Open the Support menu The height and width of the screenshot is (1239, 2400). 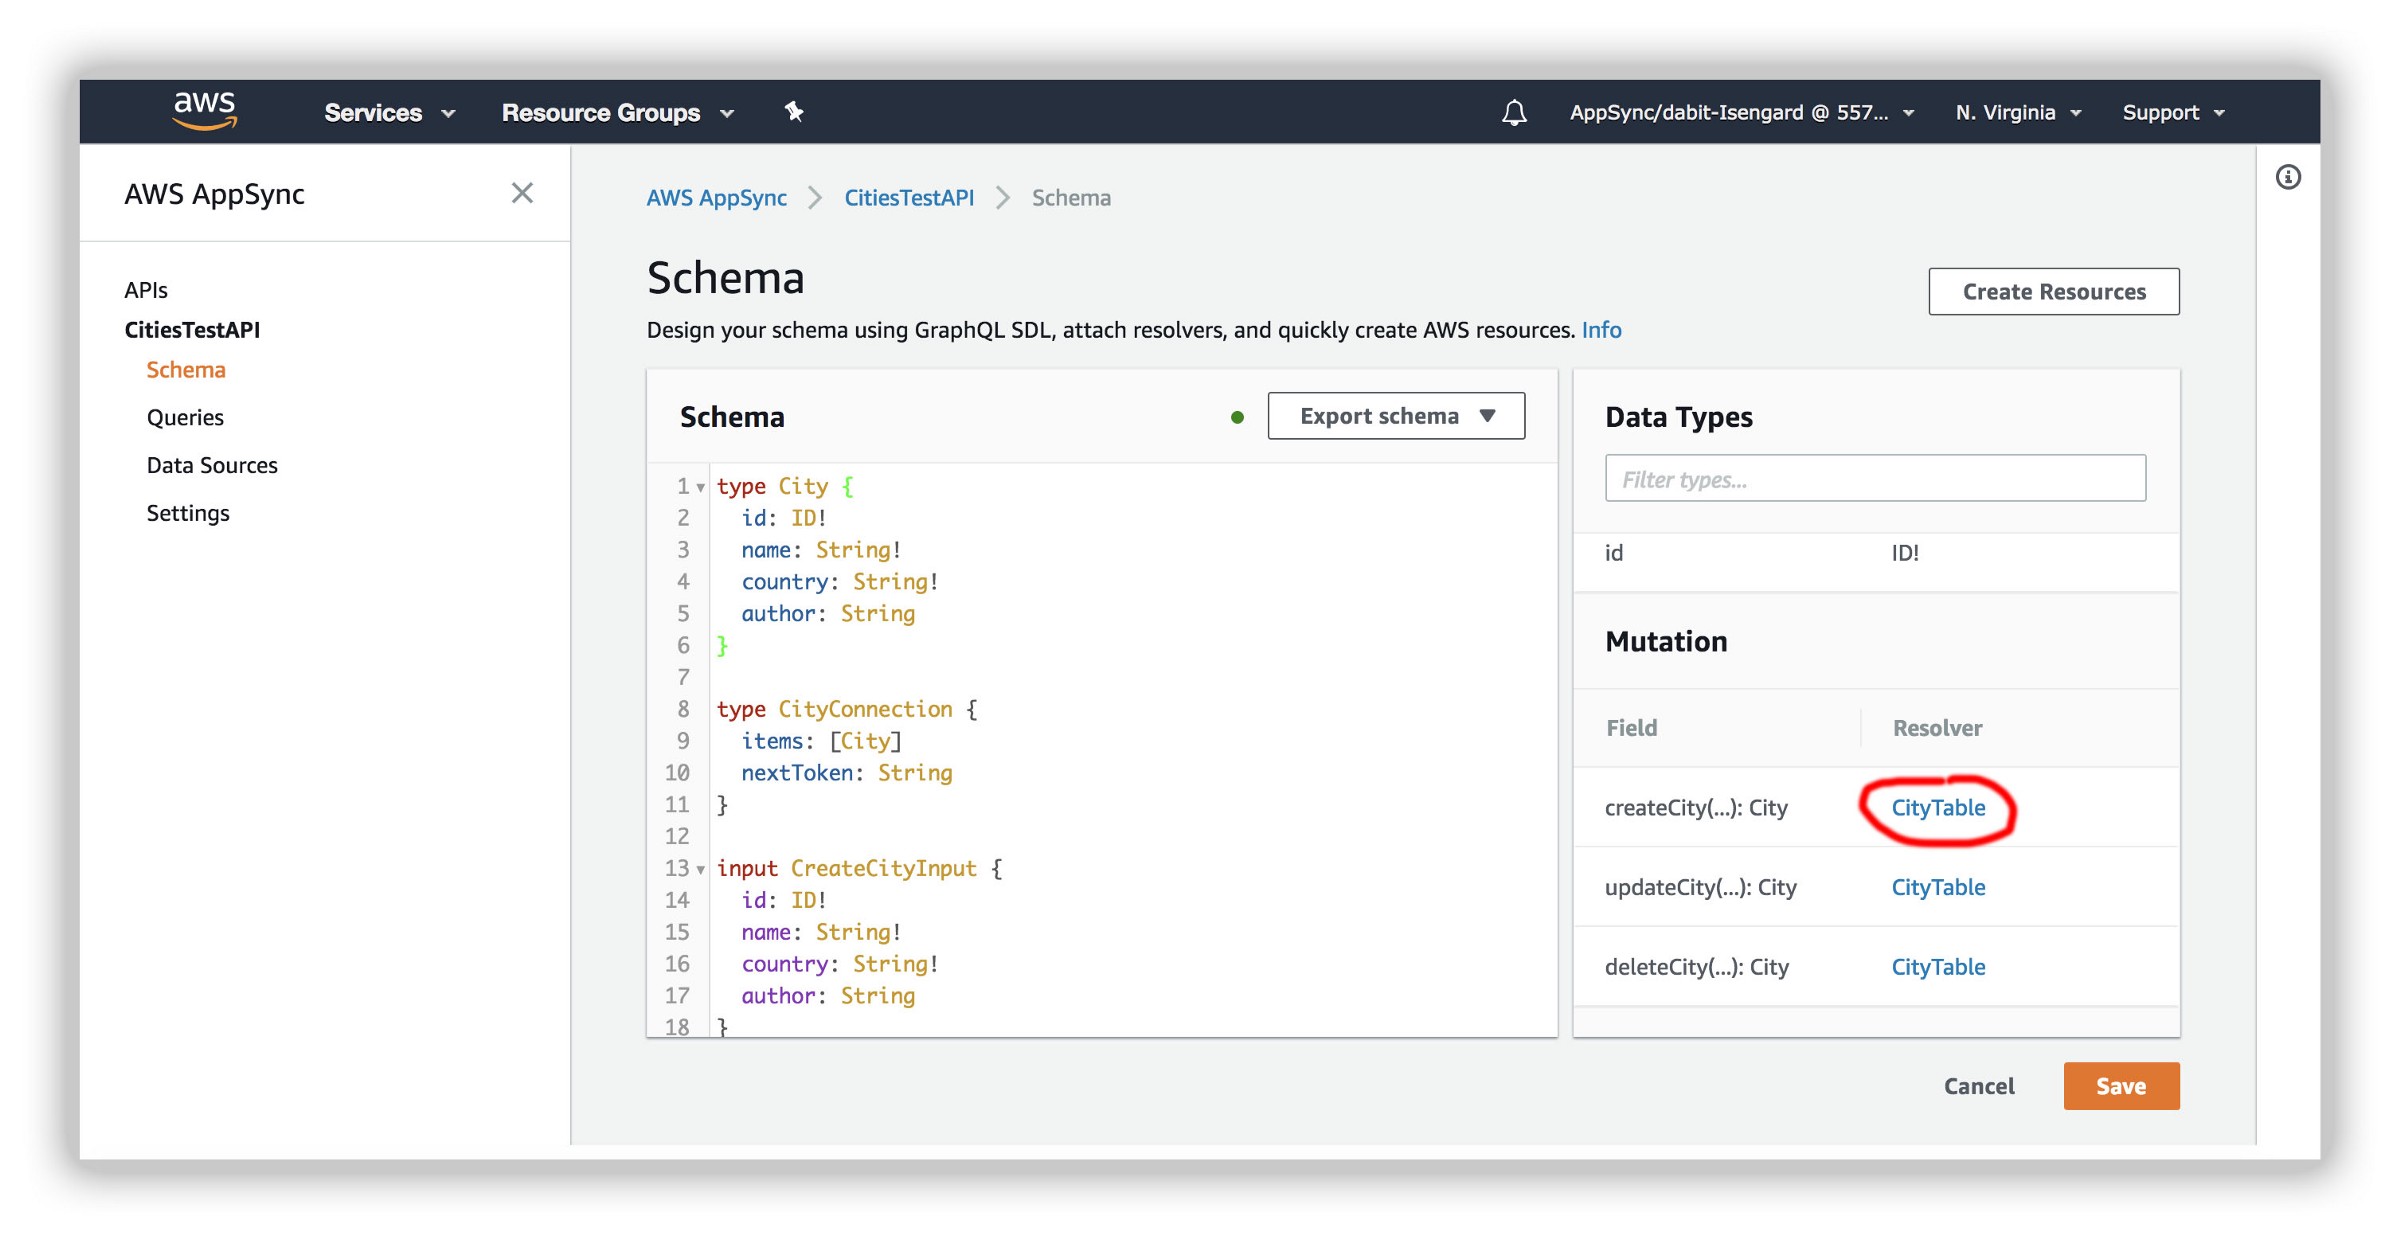[x=2173, y=113]
